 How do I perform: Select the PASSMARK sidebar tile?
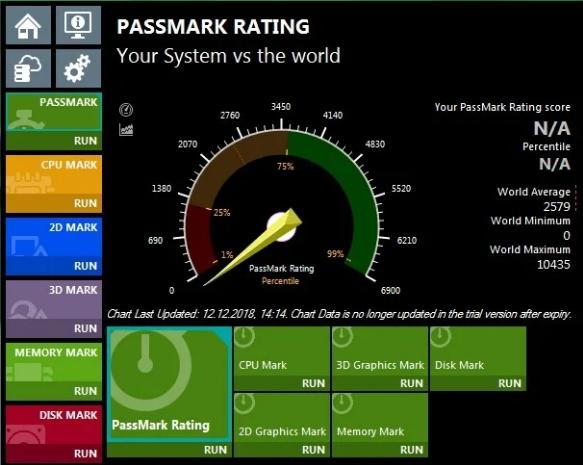tap(54, 113)
